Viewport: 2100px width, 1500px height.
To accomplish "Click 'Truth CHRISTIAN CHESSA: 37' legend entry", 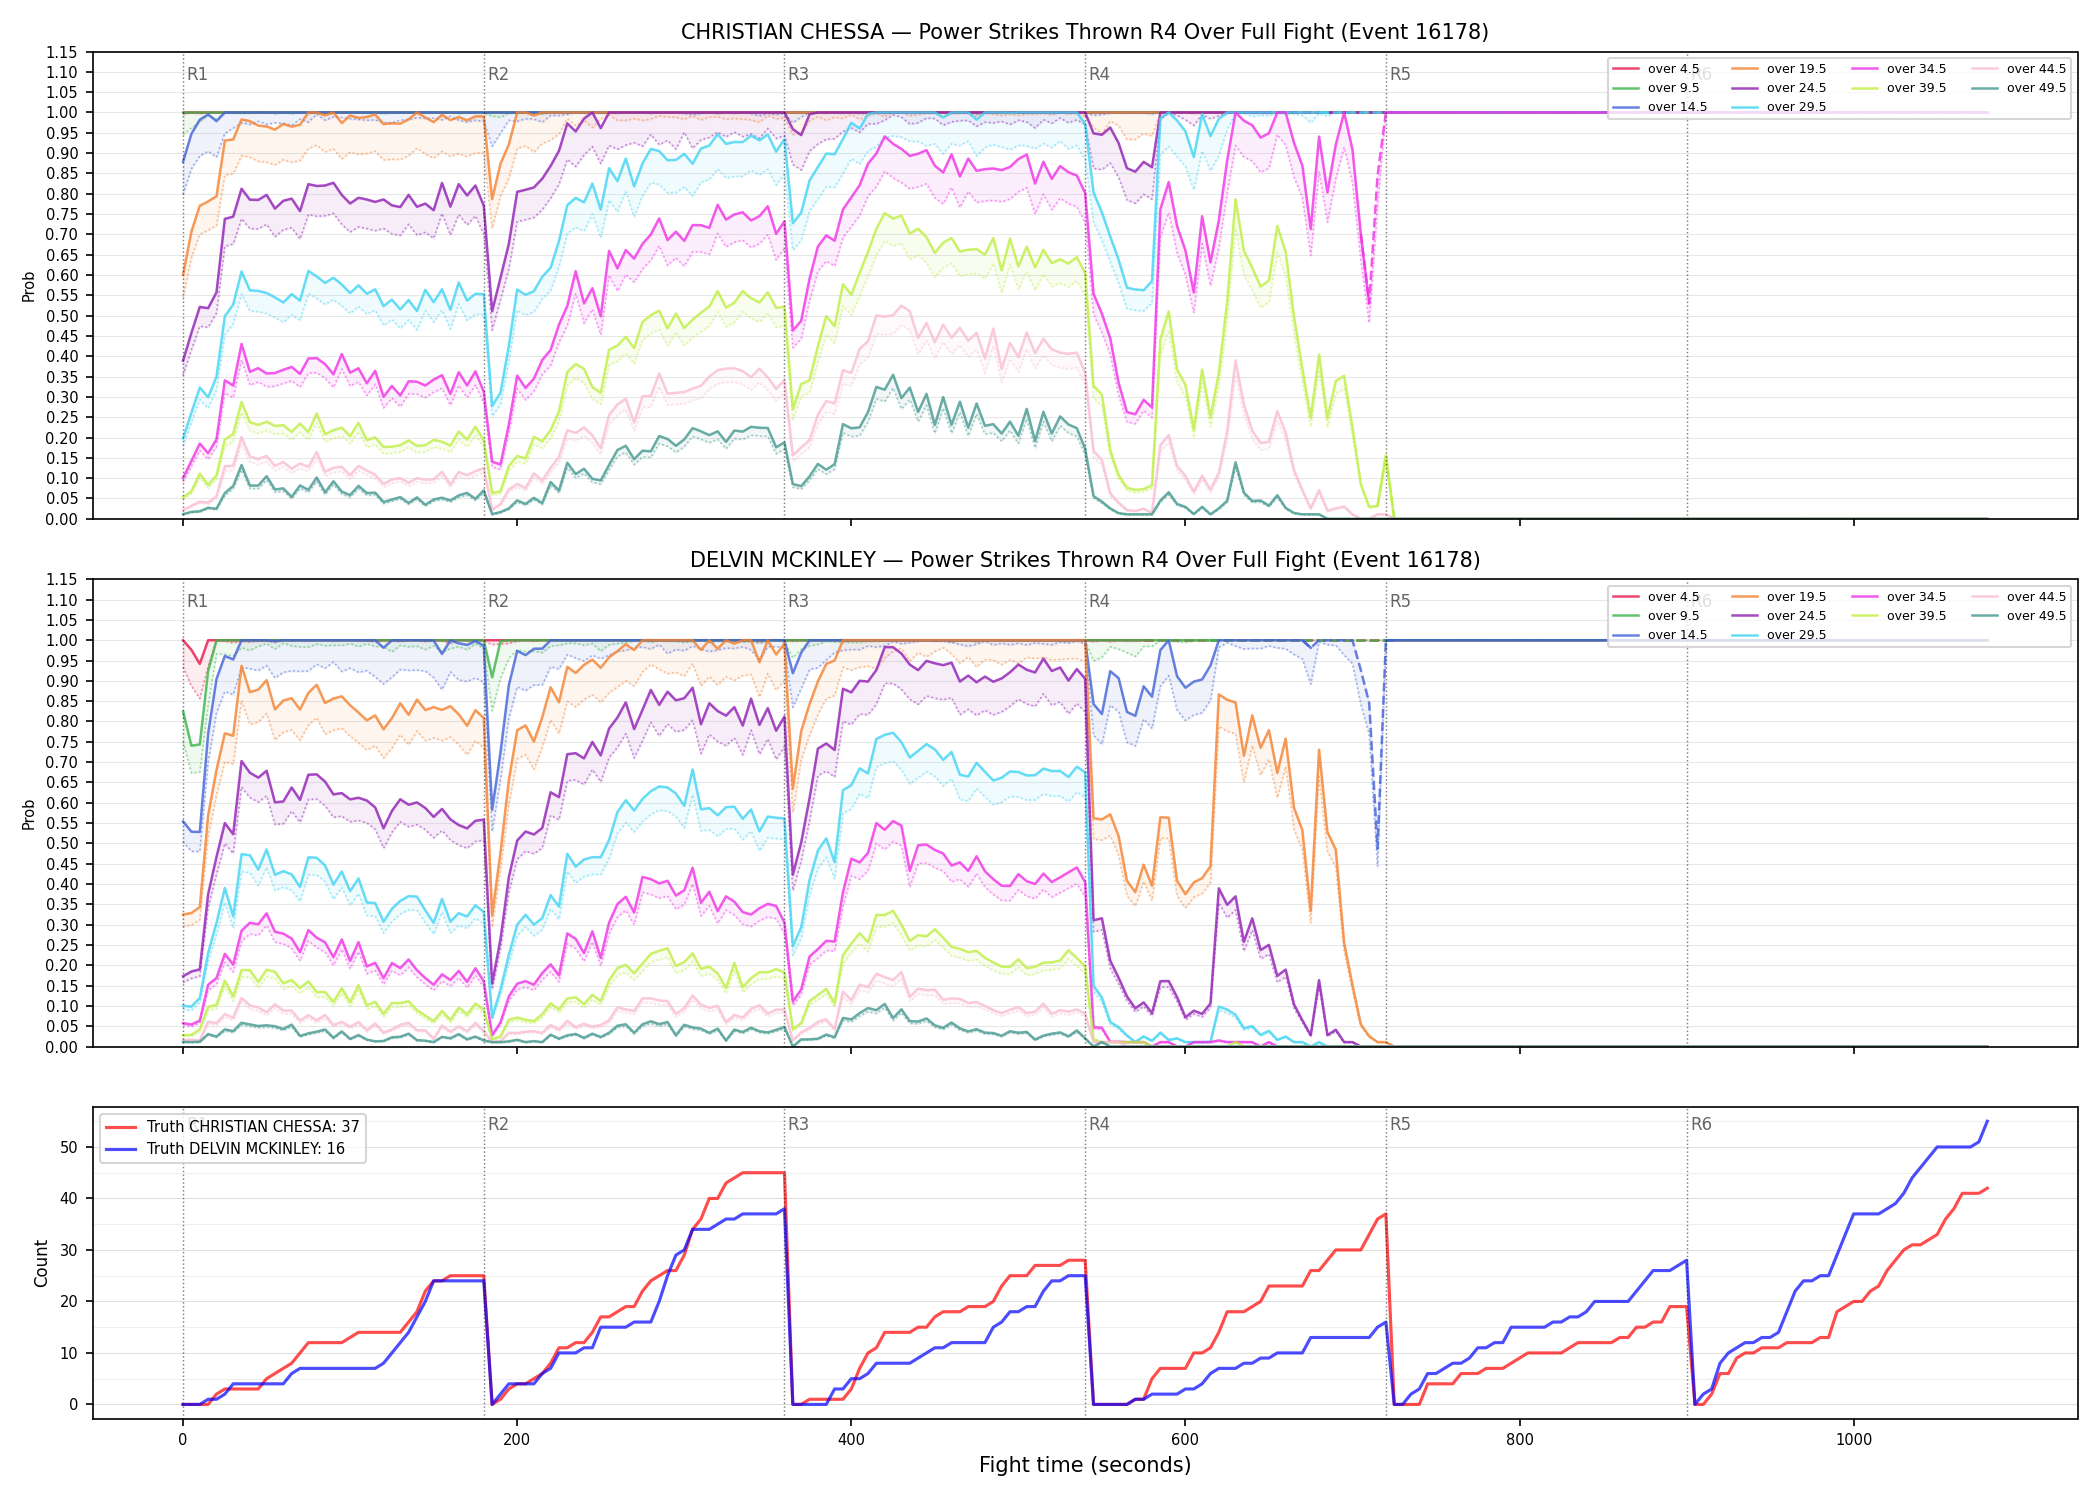I will point(232,1127).
